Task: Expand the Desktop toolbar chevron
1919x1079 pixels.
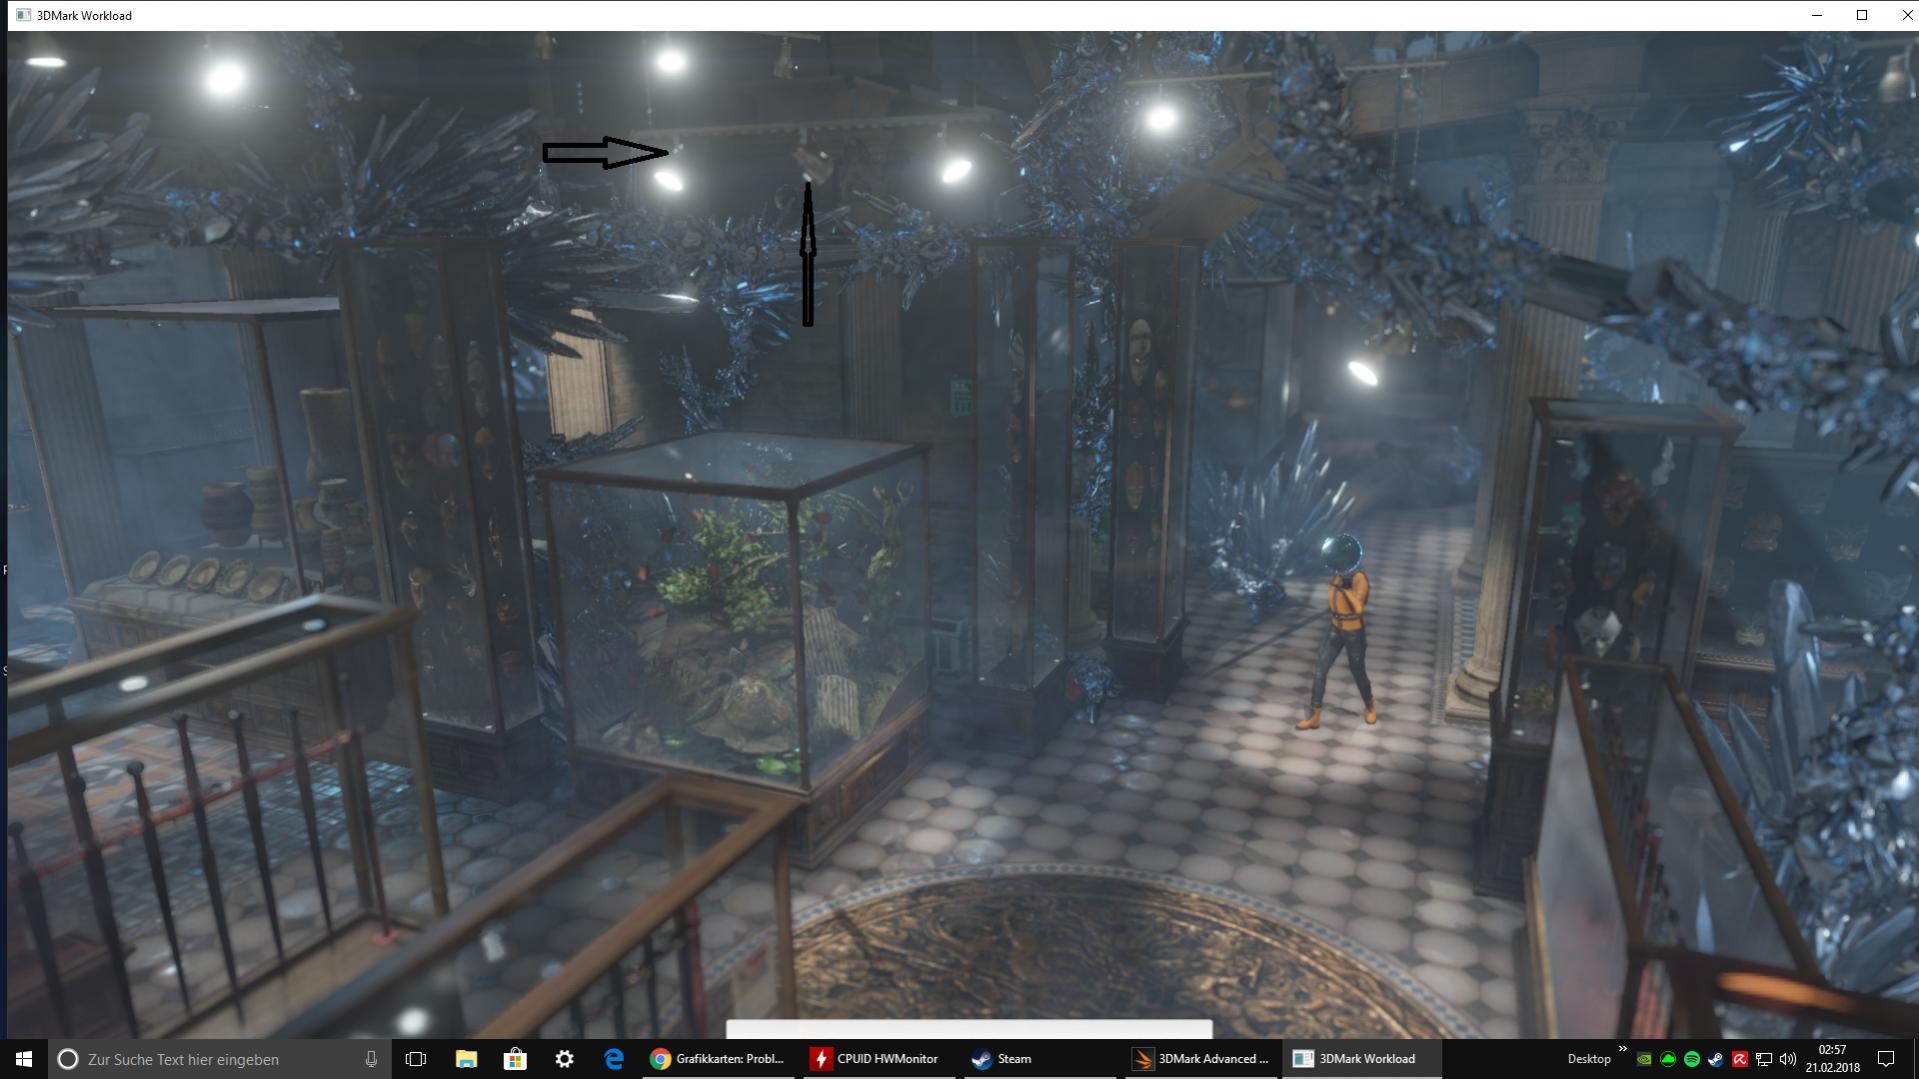Action: click(1622, 1049)
